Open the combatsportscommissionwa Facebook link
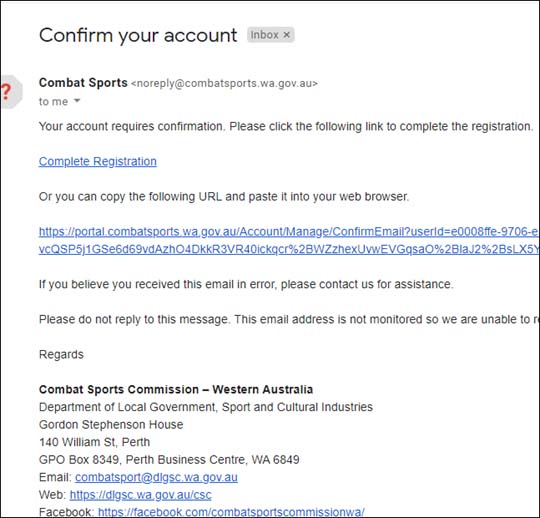 tap(231, 512)
